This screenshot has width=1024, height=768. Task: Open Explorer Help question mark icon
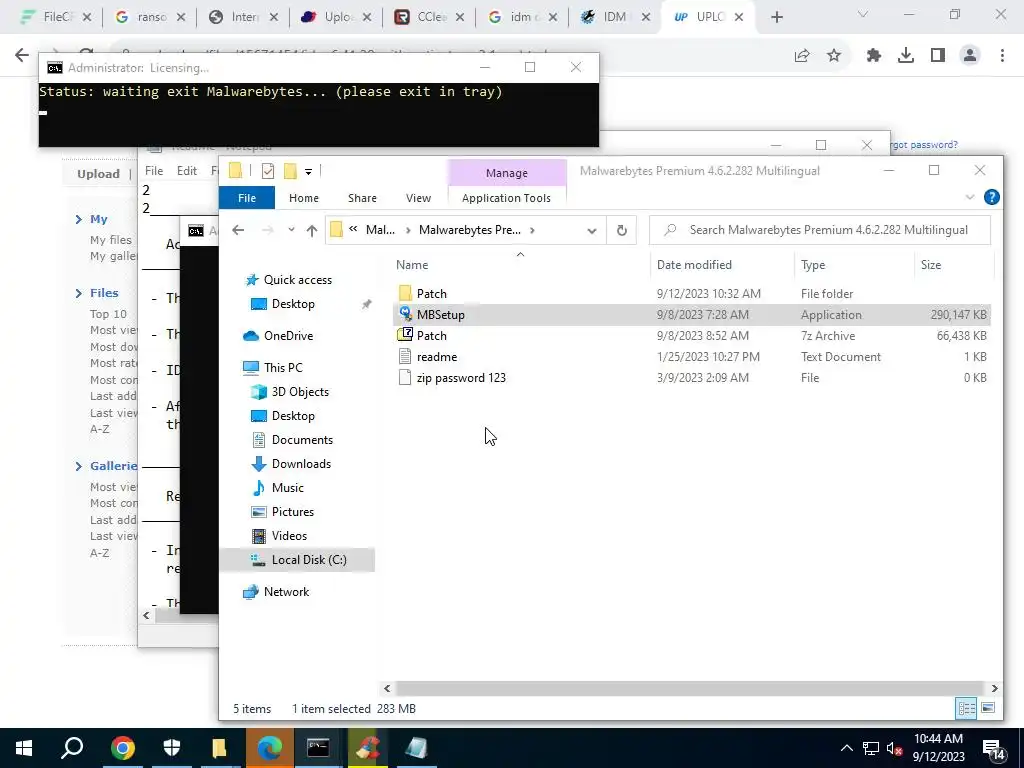tap(991, 197)
